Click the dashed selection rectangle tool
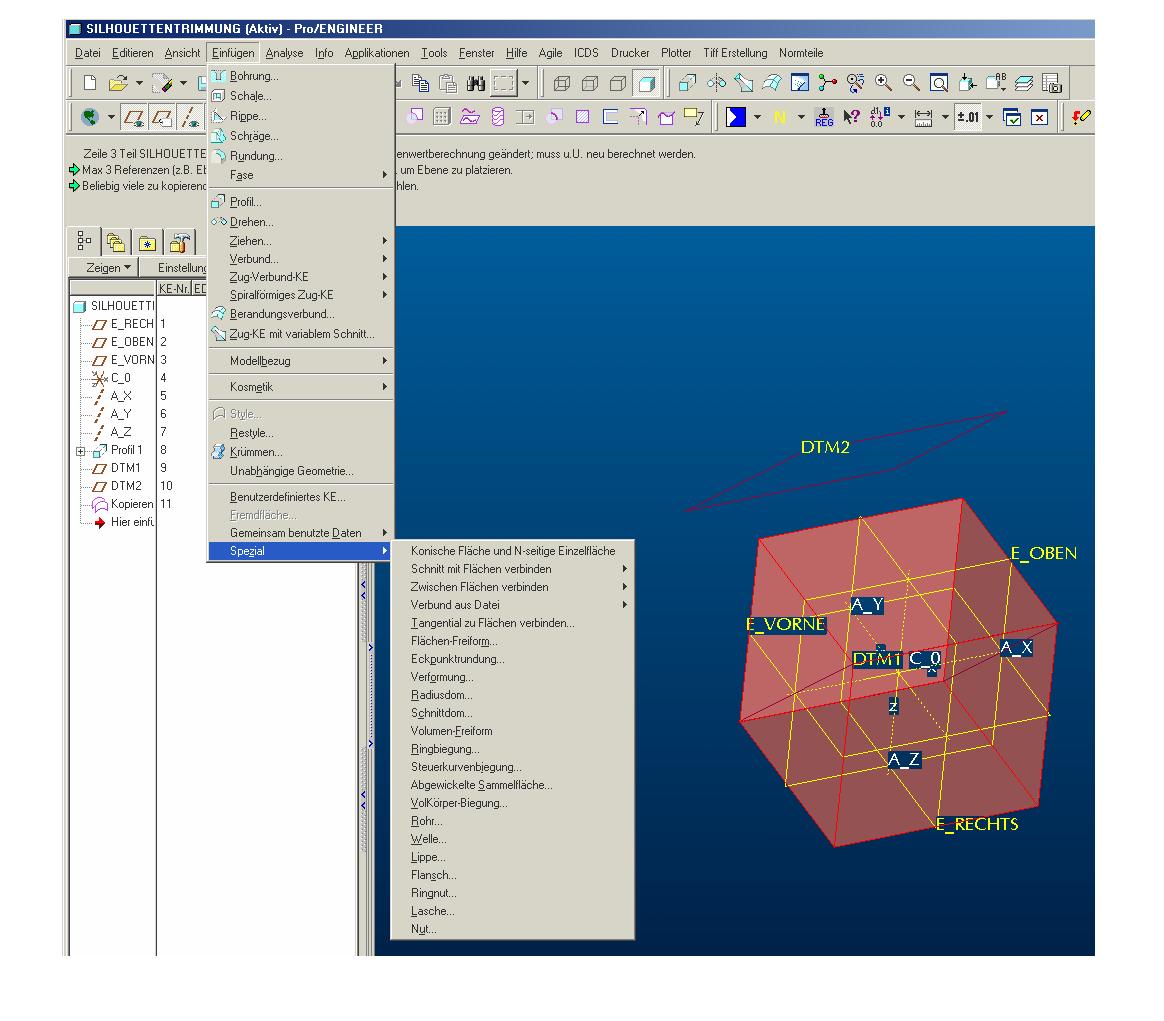 click(503, 83)
